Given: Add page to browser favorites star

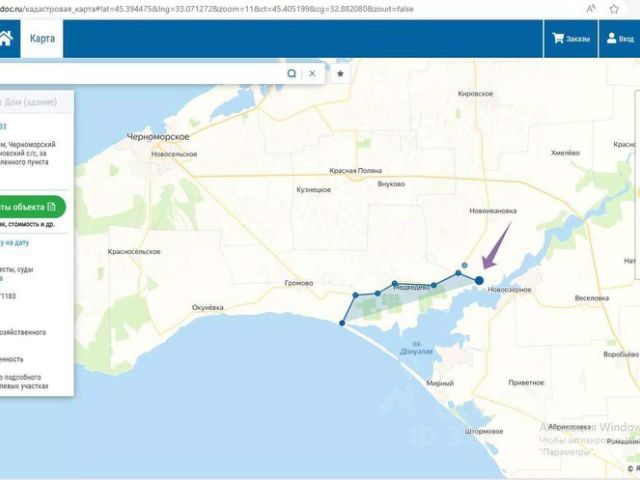Looking at the screenshot, I should 614,9.
